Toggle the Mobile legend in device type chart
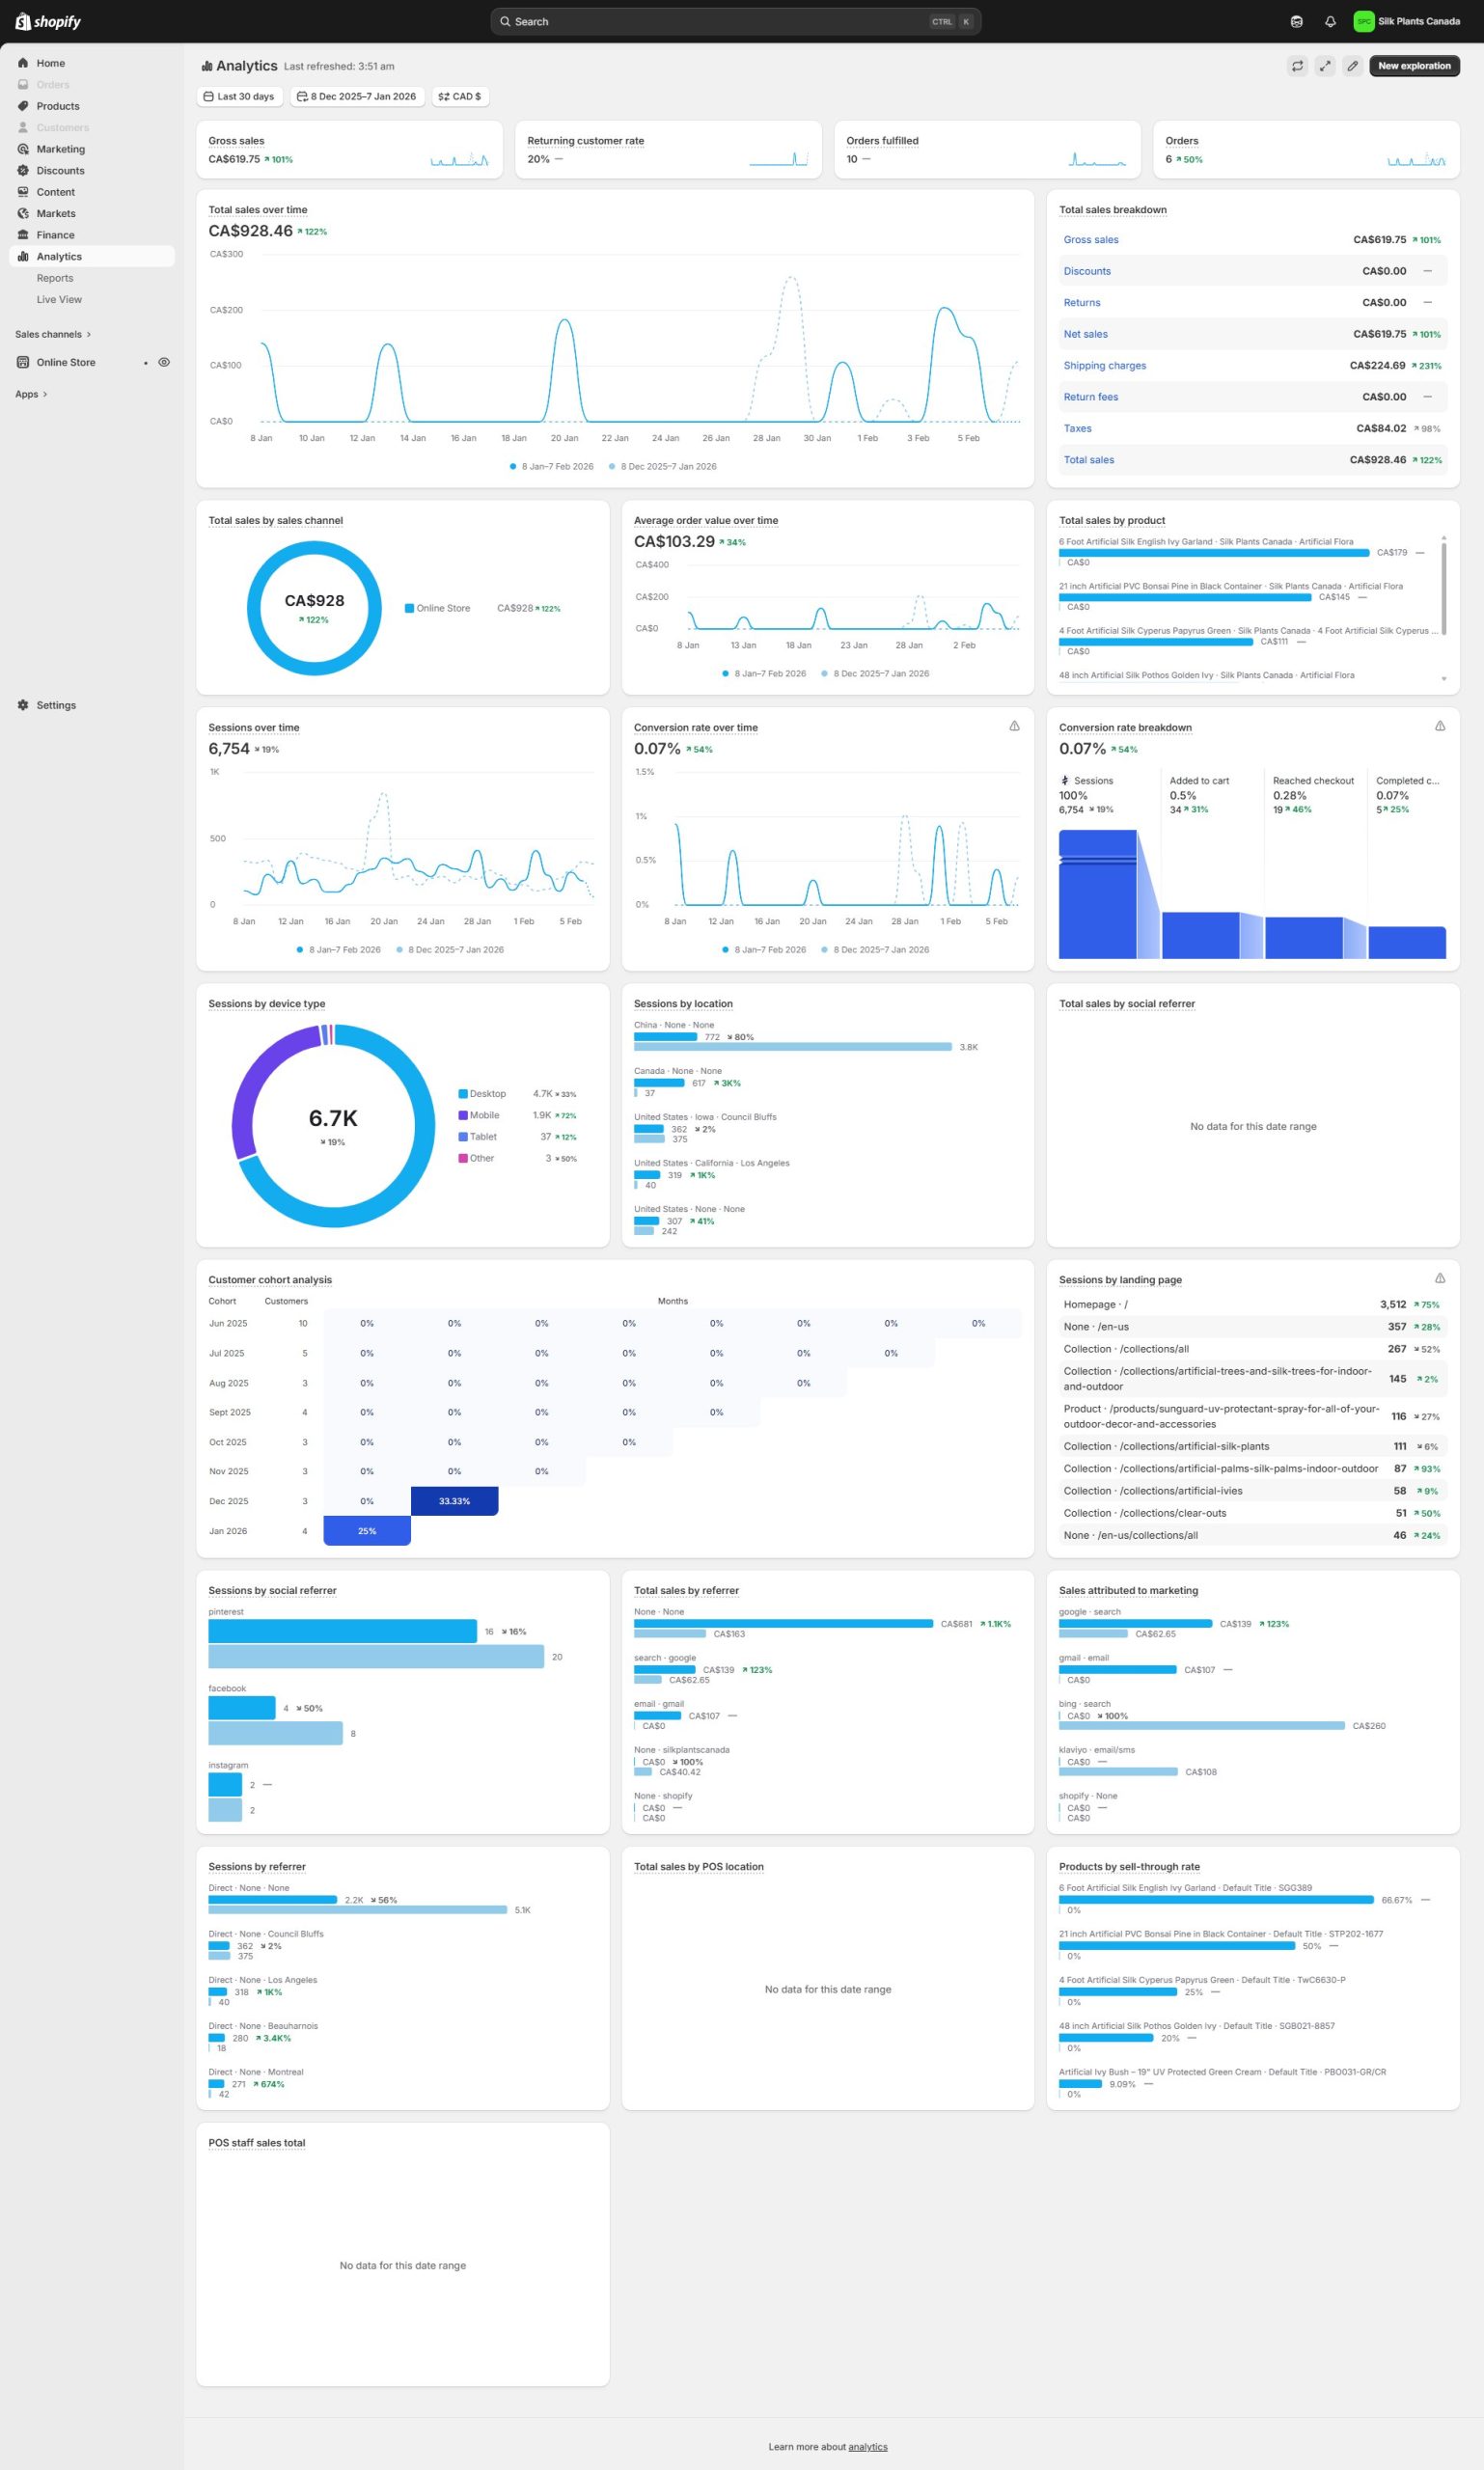The width and height of the screenshot is (1484, 2470). [478, 1115]
